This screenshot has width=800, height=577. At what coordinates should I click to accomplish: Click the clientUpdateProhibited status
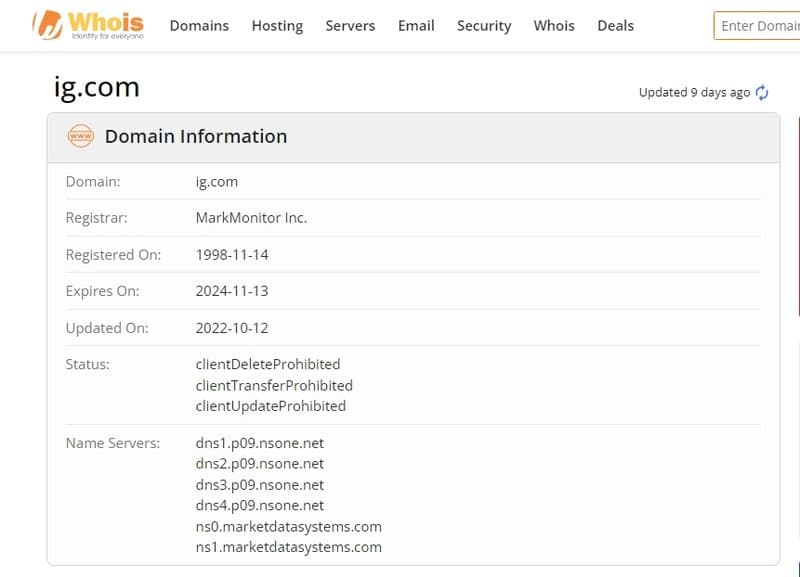pyautogui.click(x=271, y=406)
